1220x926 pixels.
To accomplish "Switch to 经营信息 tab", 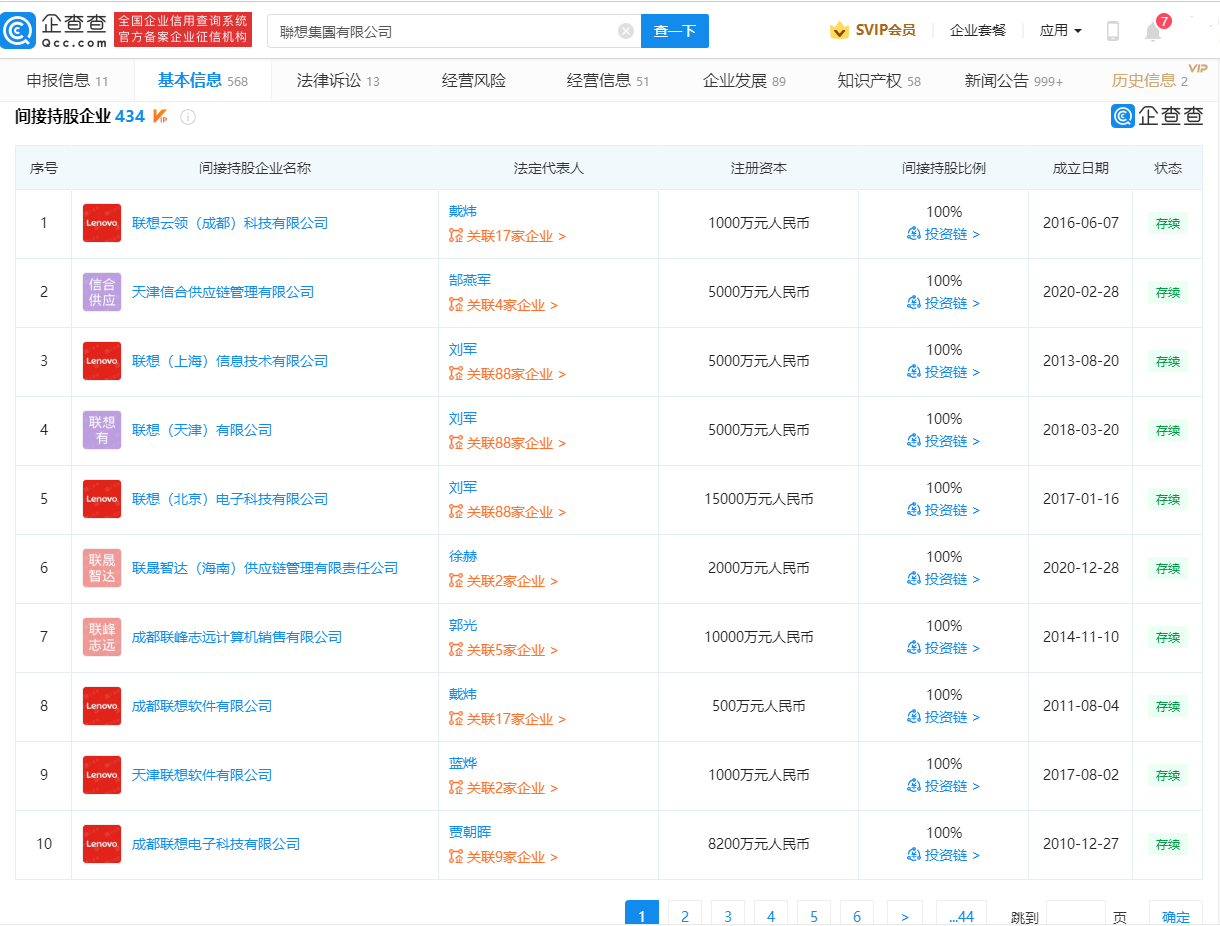I will 608,81.
